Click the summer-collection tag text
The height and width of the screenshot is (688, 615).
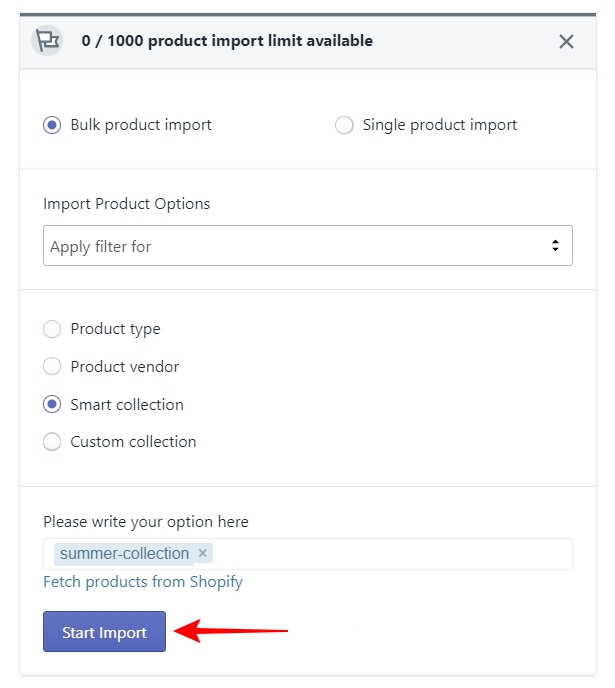[x=124, y=554]
